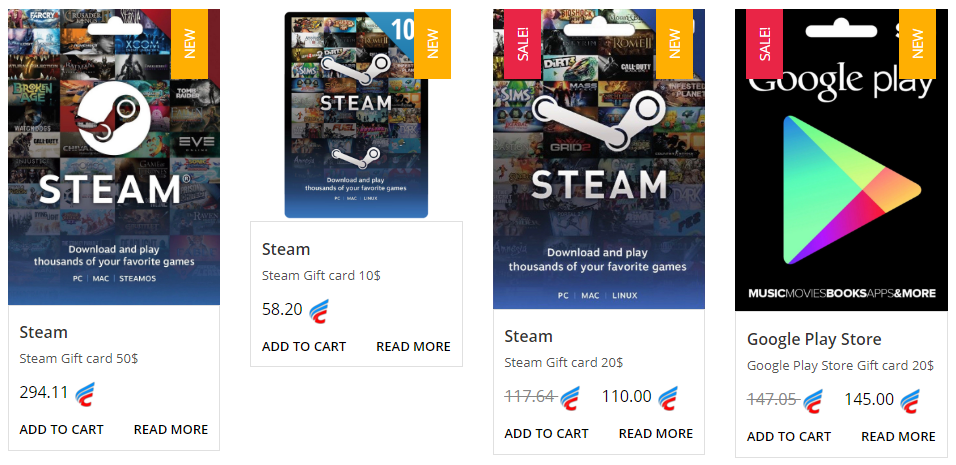
Task: Click the NEW badge on Steam 50$ card
Action: point(190,44)
